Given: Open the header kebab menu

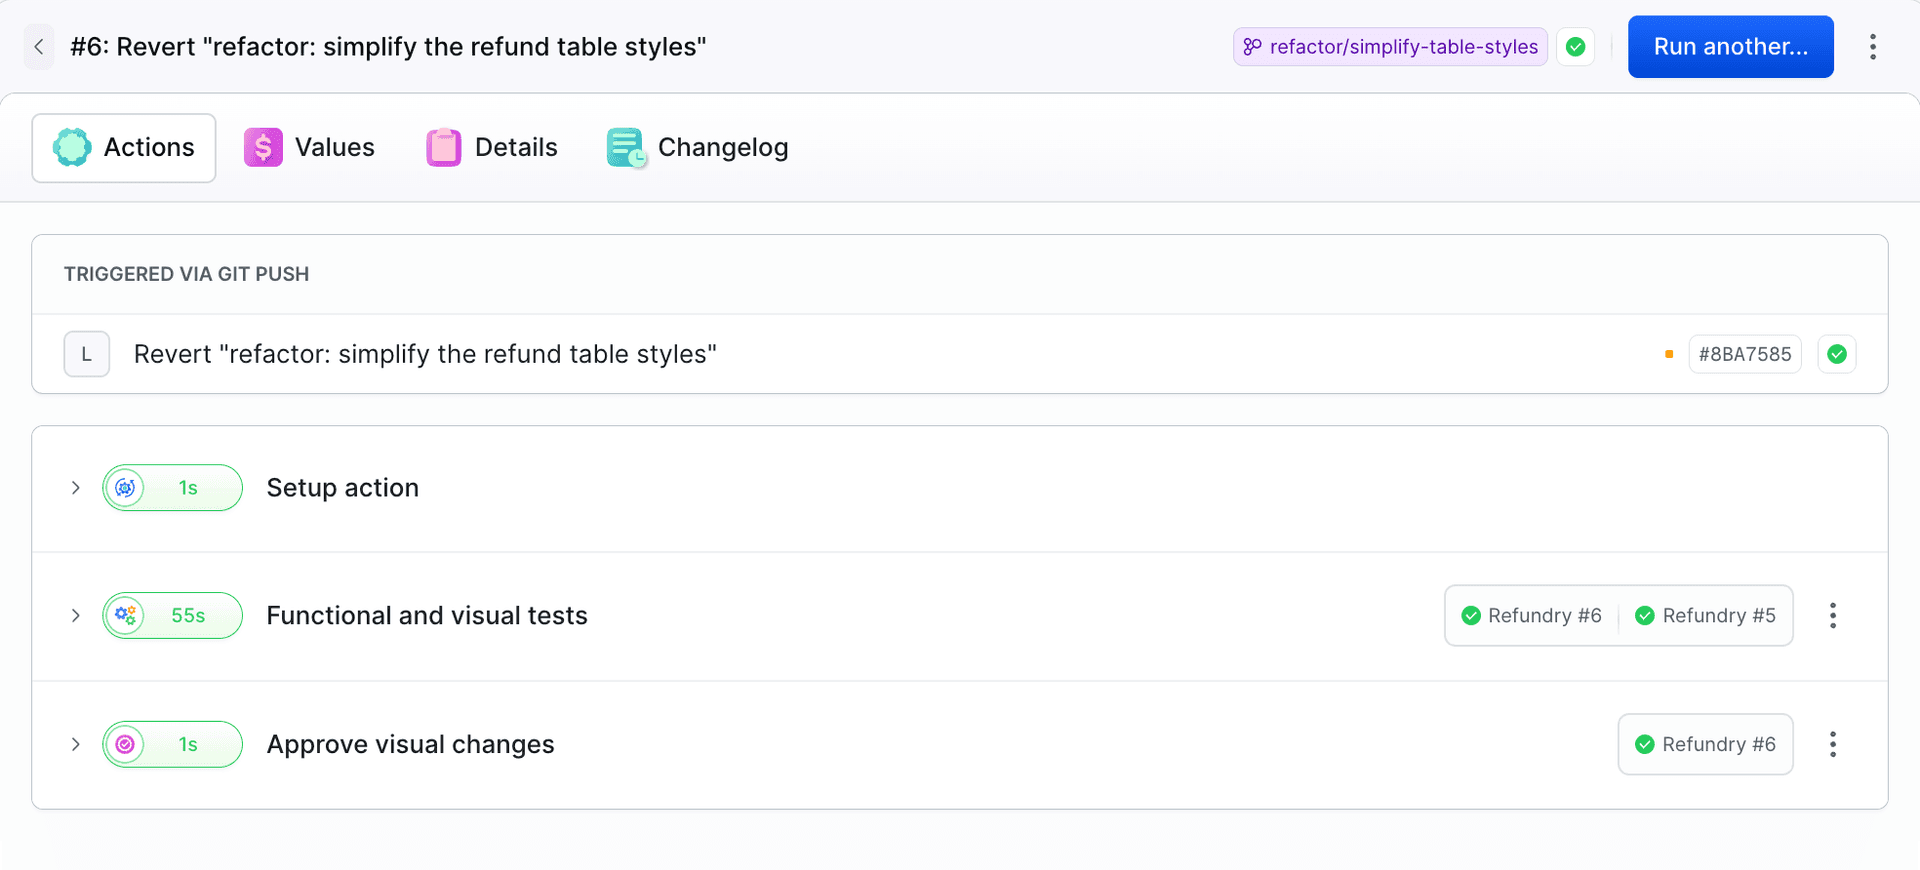Looking at the screenshot, I should click(x=1873, y=47).
